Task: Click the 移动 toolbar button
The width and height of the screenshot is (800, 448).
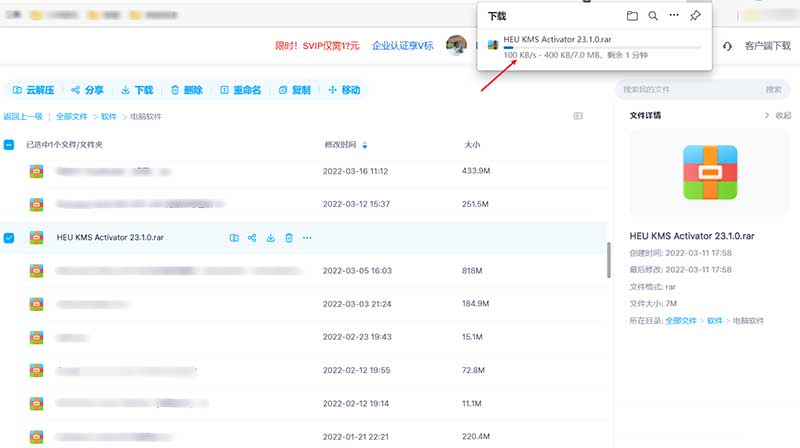Action: (x=344, y=90)
